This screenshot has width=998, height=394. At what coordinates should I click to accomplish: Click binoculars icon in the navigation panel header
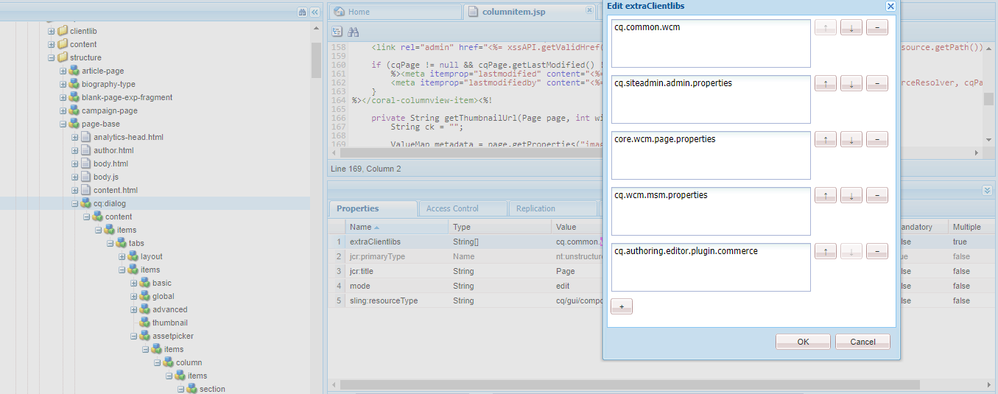click(302, 12)
